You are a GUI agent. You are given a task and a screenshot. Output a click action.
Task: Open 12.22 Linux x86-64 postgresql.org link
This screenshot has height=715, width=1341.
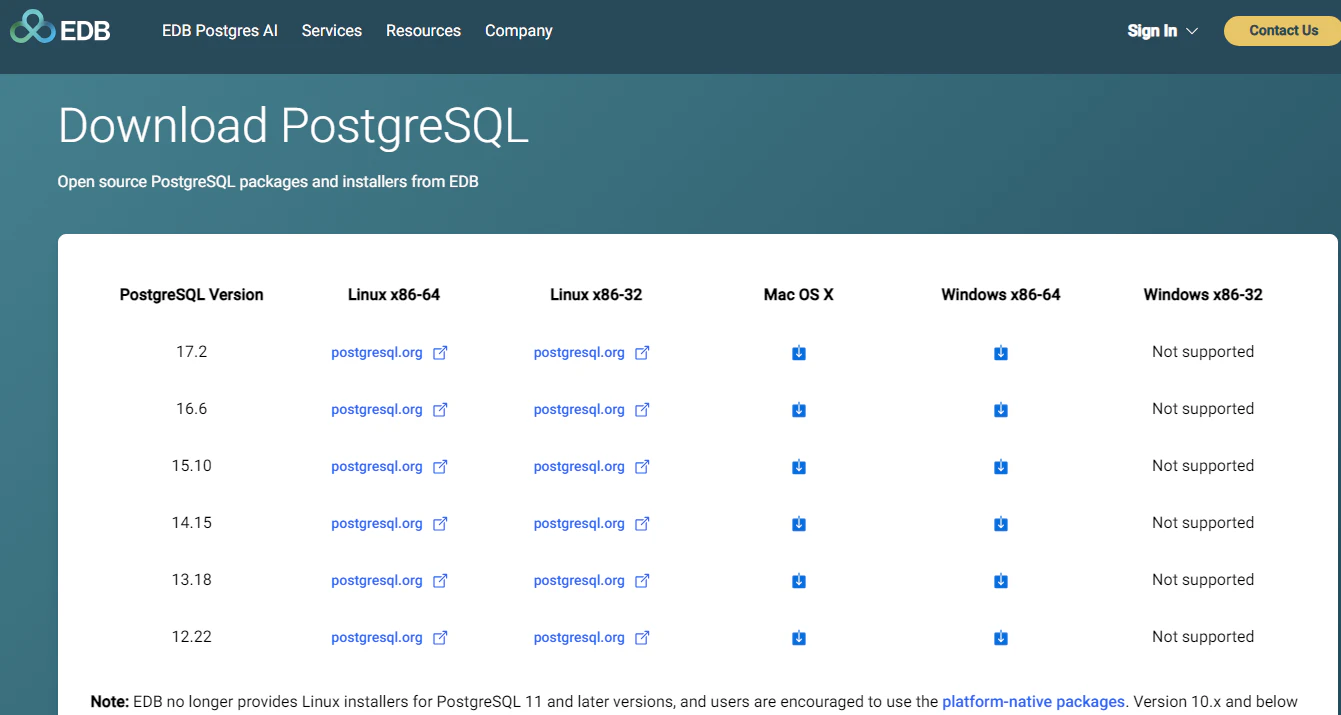pos(389,638)
